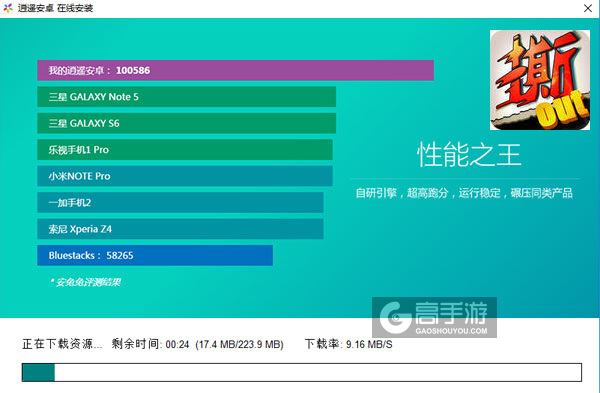This screenshot has width=600, height=393.
Task: Select the 乐视手机1 Pro bar
Action: point(185,150)
